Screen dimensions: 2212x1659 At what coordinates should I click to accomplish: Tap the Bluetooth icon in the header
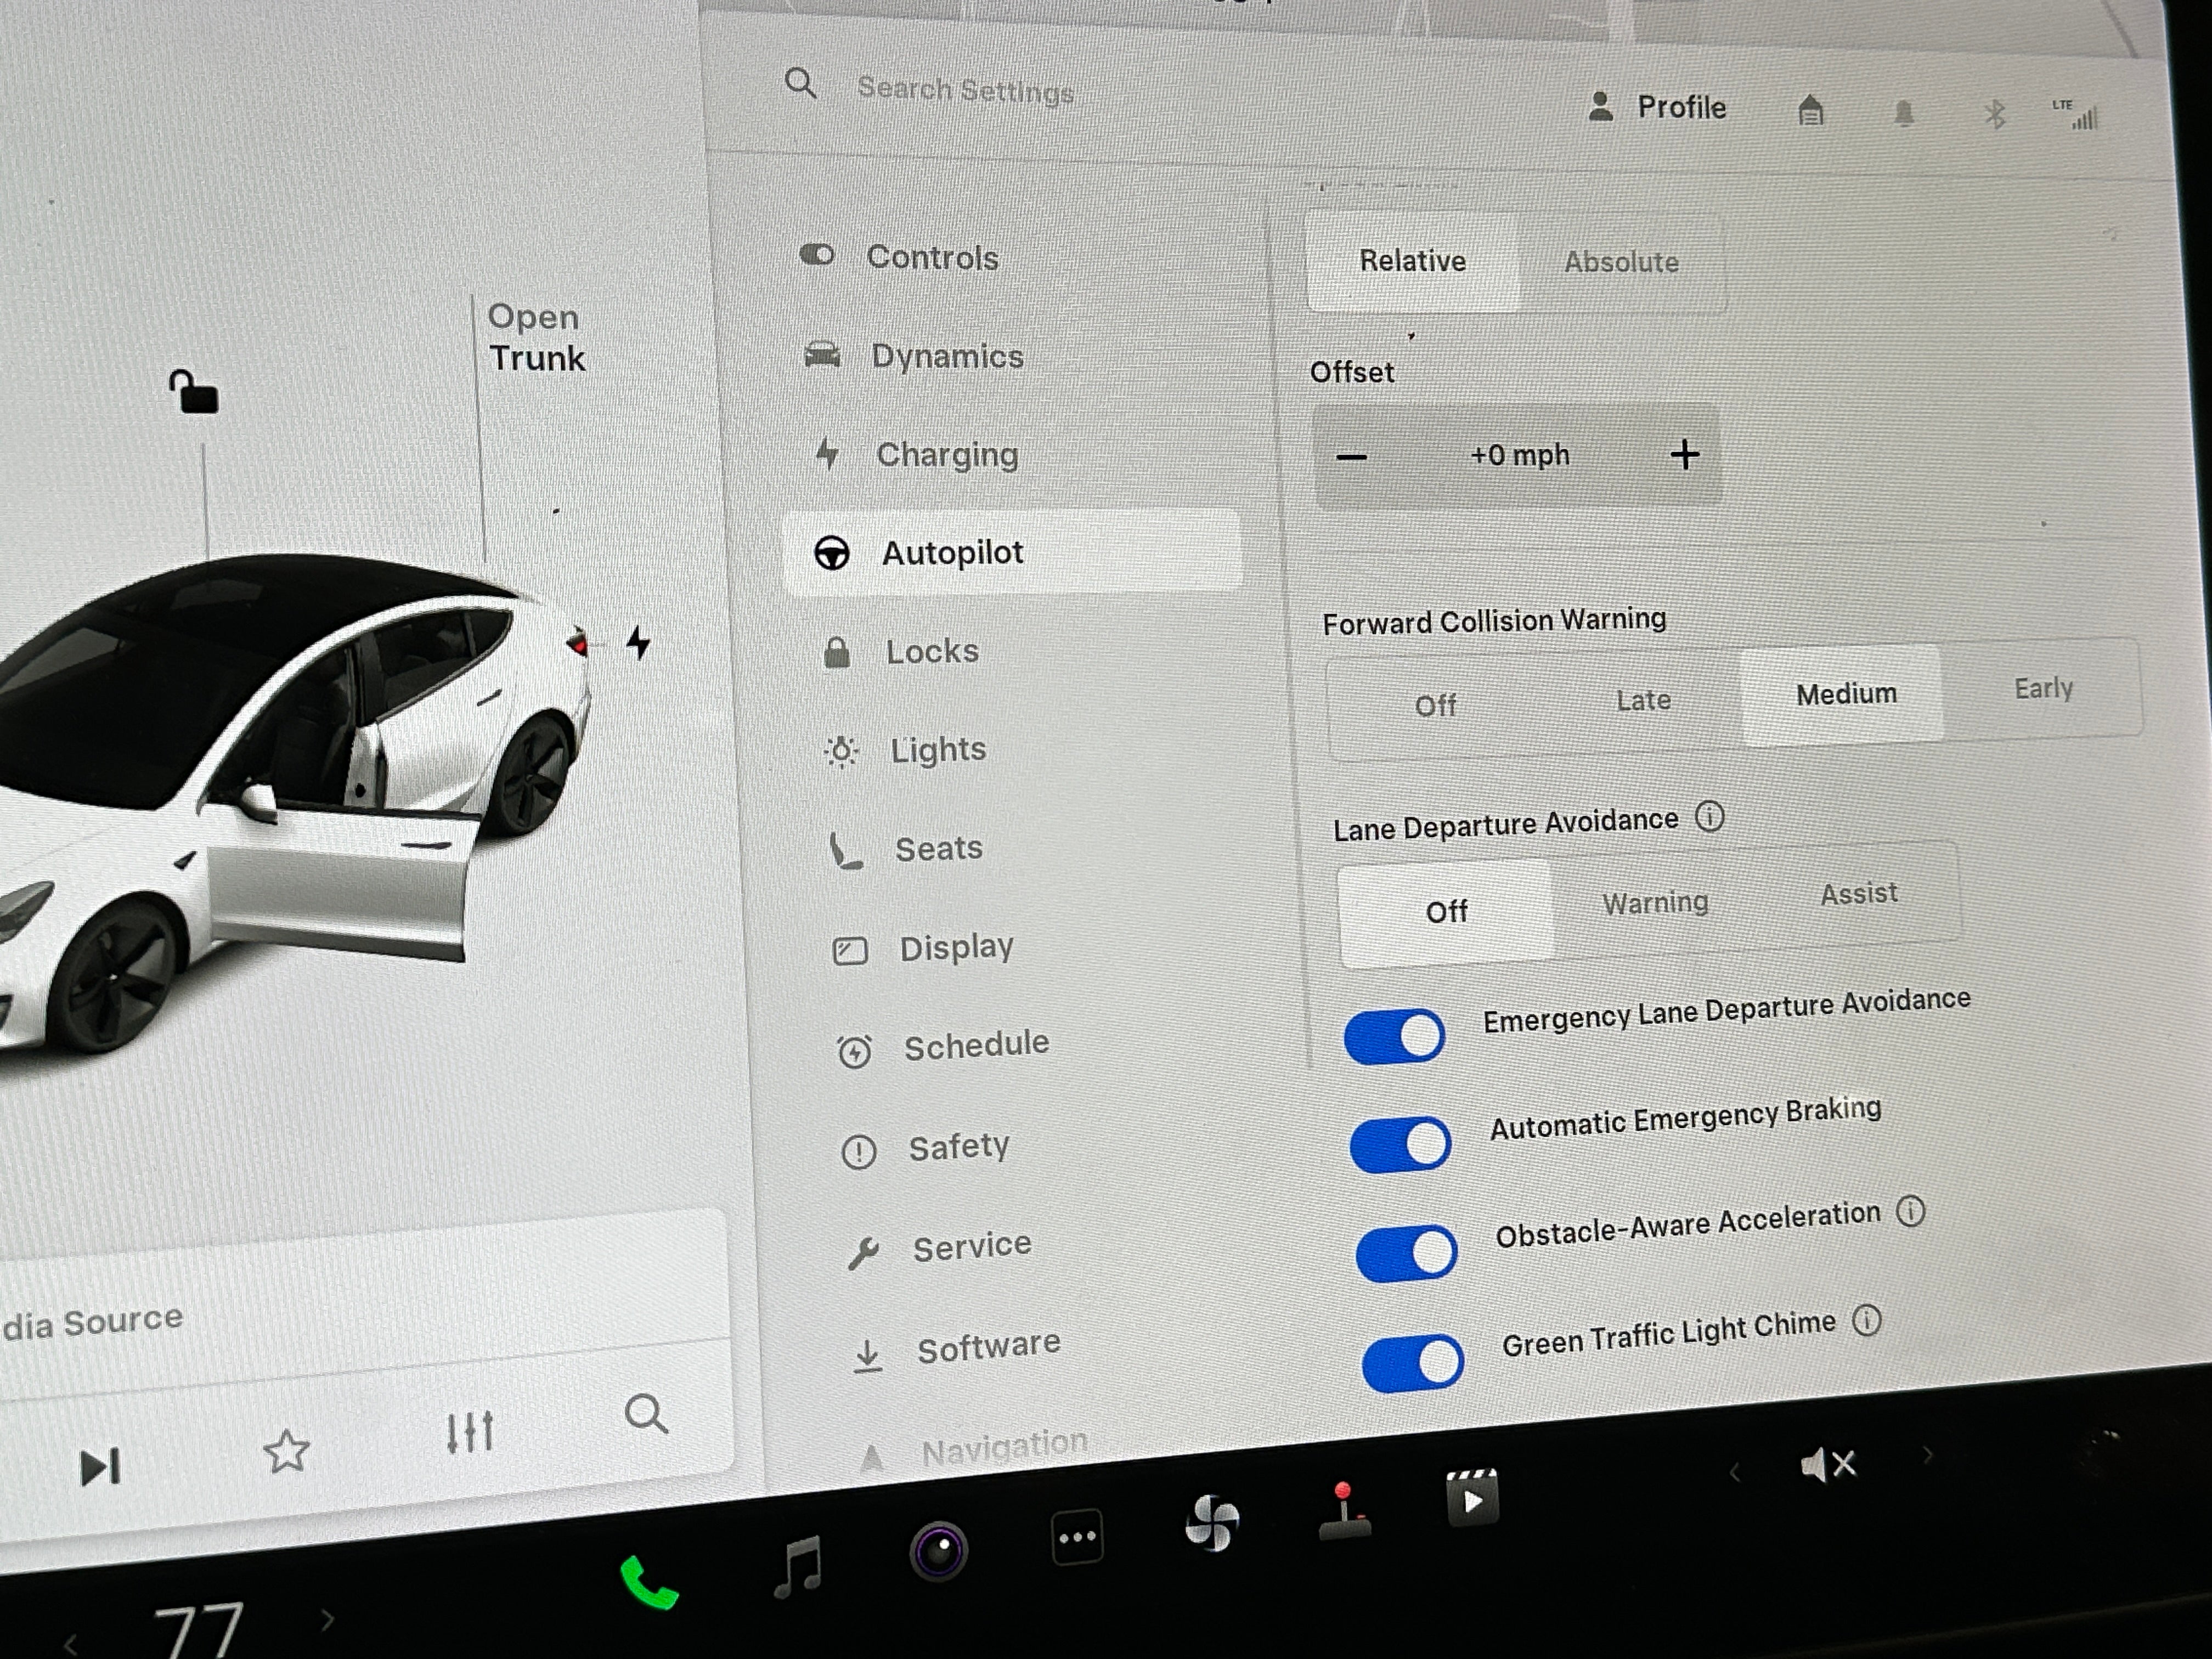[1995, 115]
